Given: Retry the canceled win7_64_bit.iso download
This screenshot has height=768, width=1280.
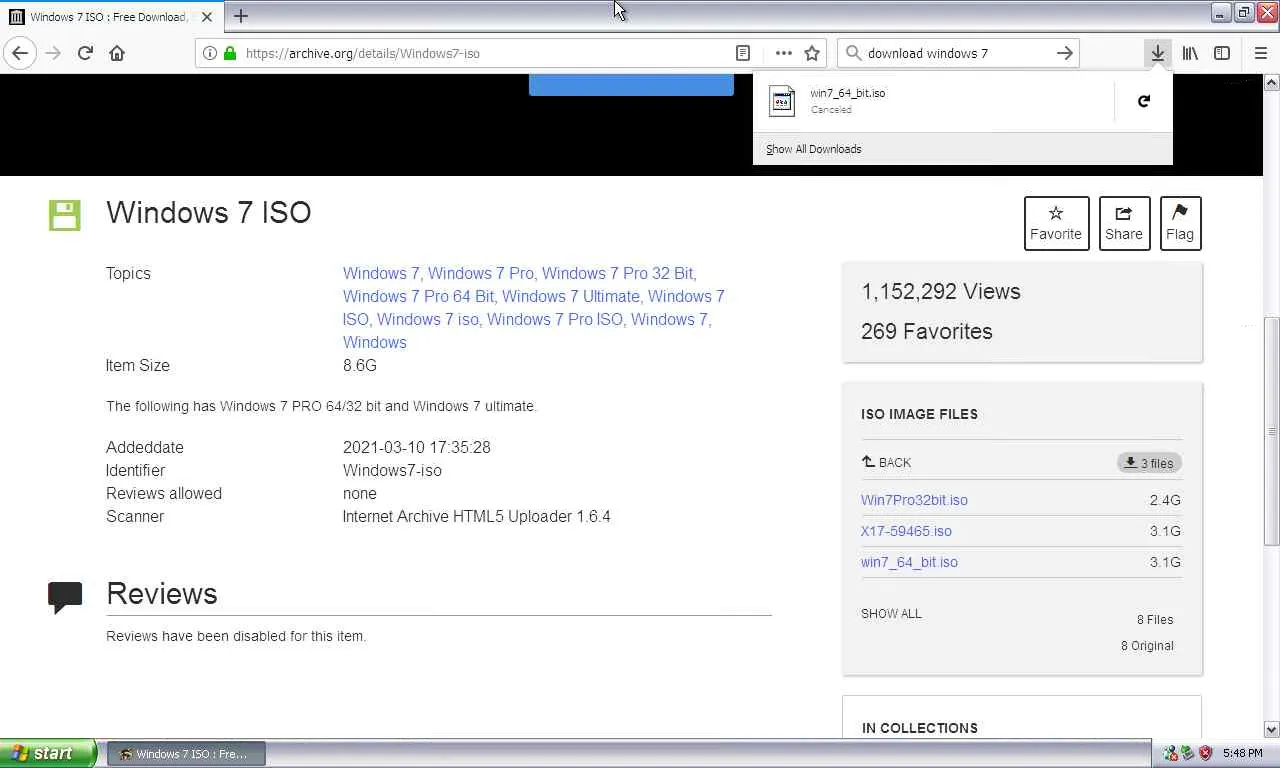Looking at the screenshot, I should tap(1144, 101).
